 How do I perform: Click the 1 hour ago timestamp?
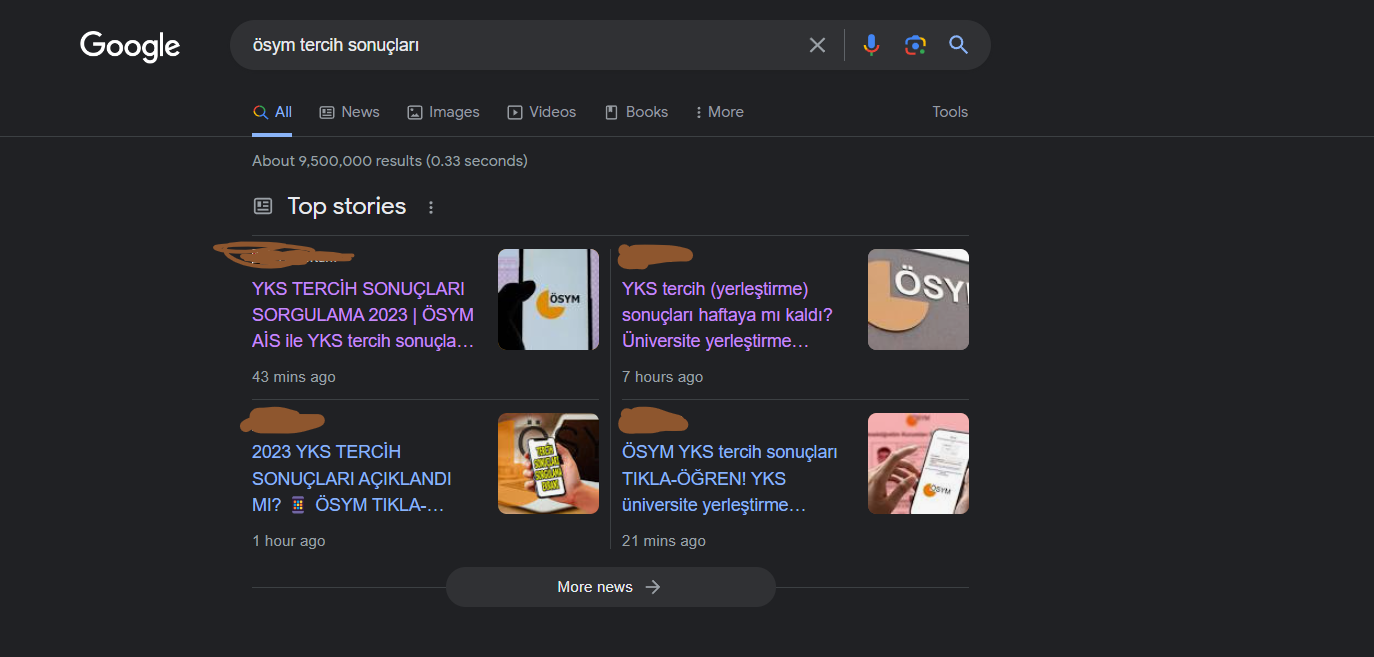click(x=288, y=541)
